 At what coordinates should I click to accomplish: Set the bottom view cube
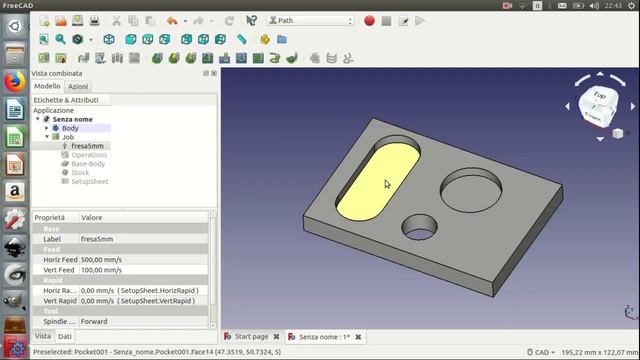tap(203, 39)
